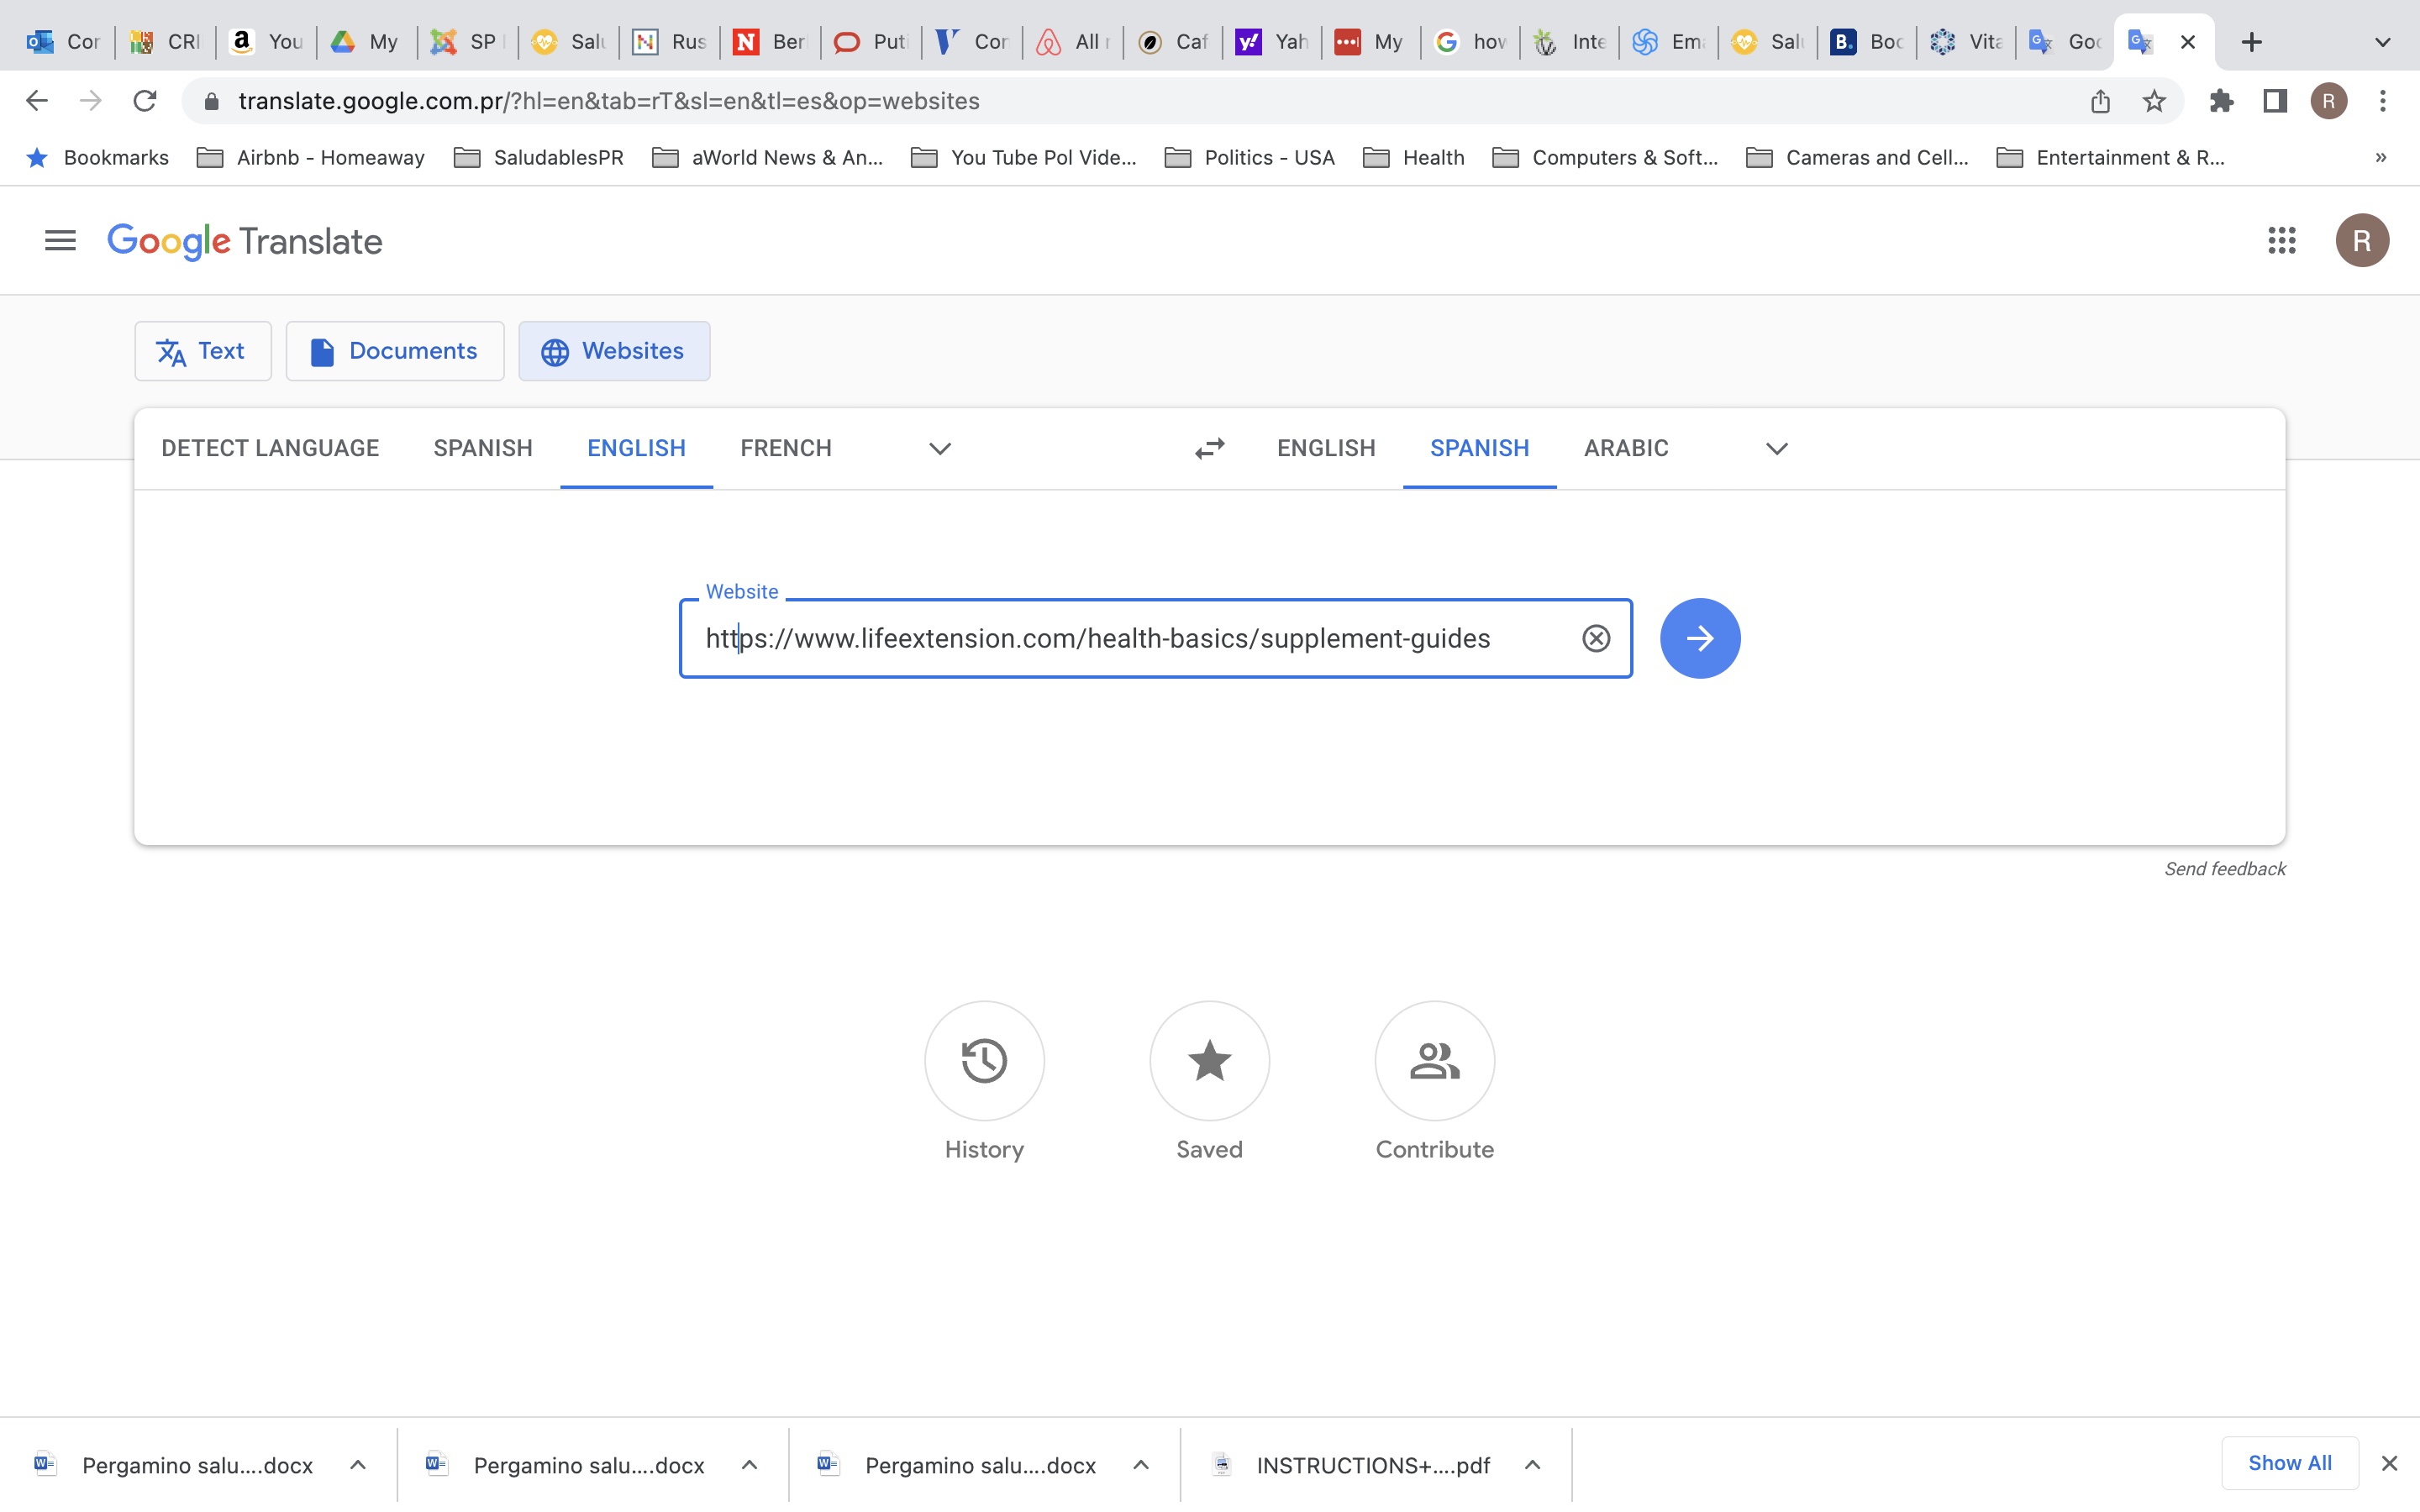
Task: Reload the current page
Action: coord(145,101)
